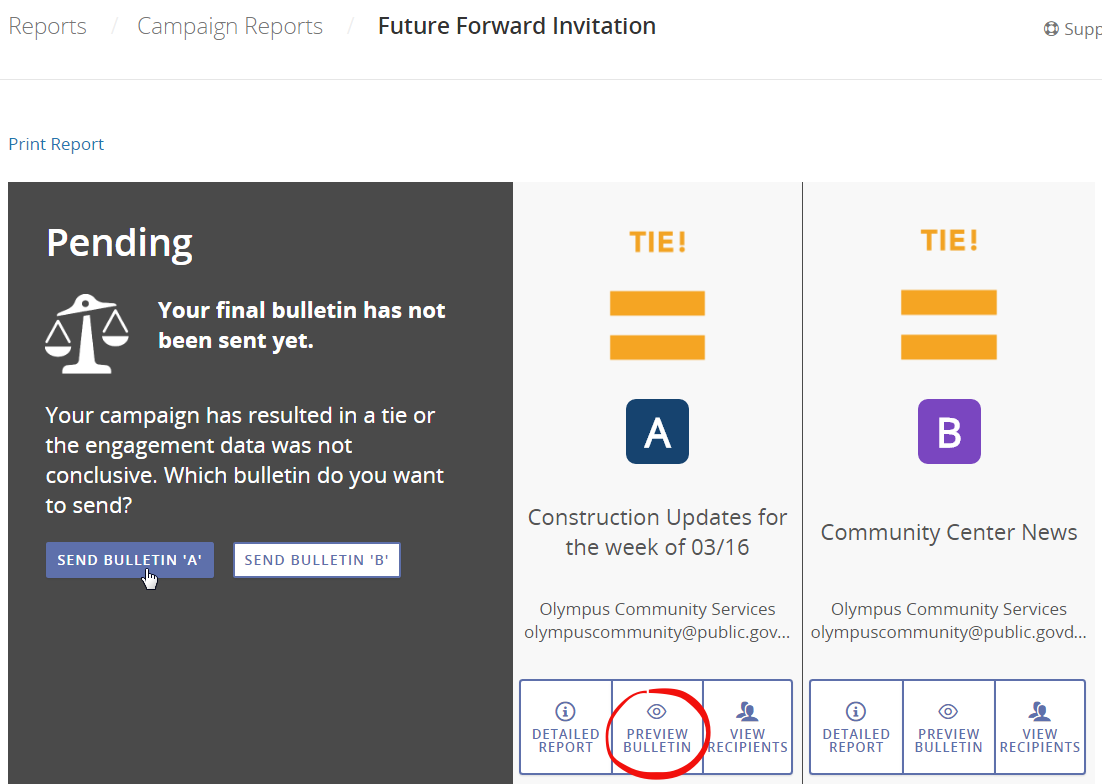Open Print Report link
The image size is (1102, 784).
56,144
